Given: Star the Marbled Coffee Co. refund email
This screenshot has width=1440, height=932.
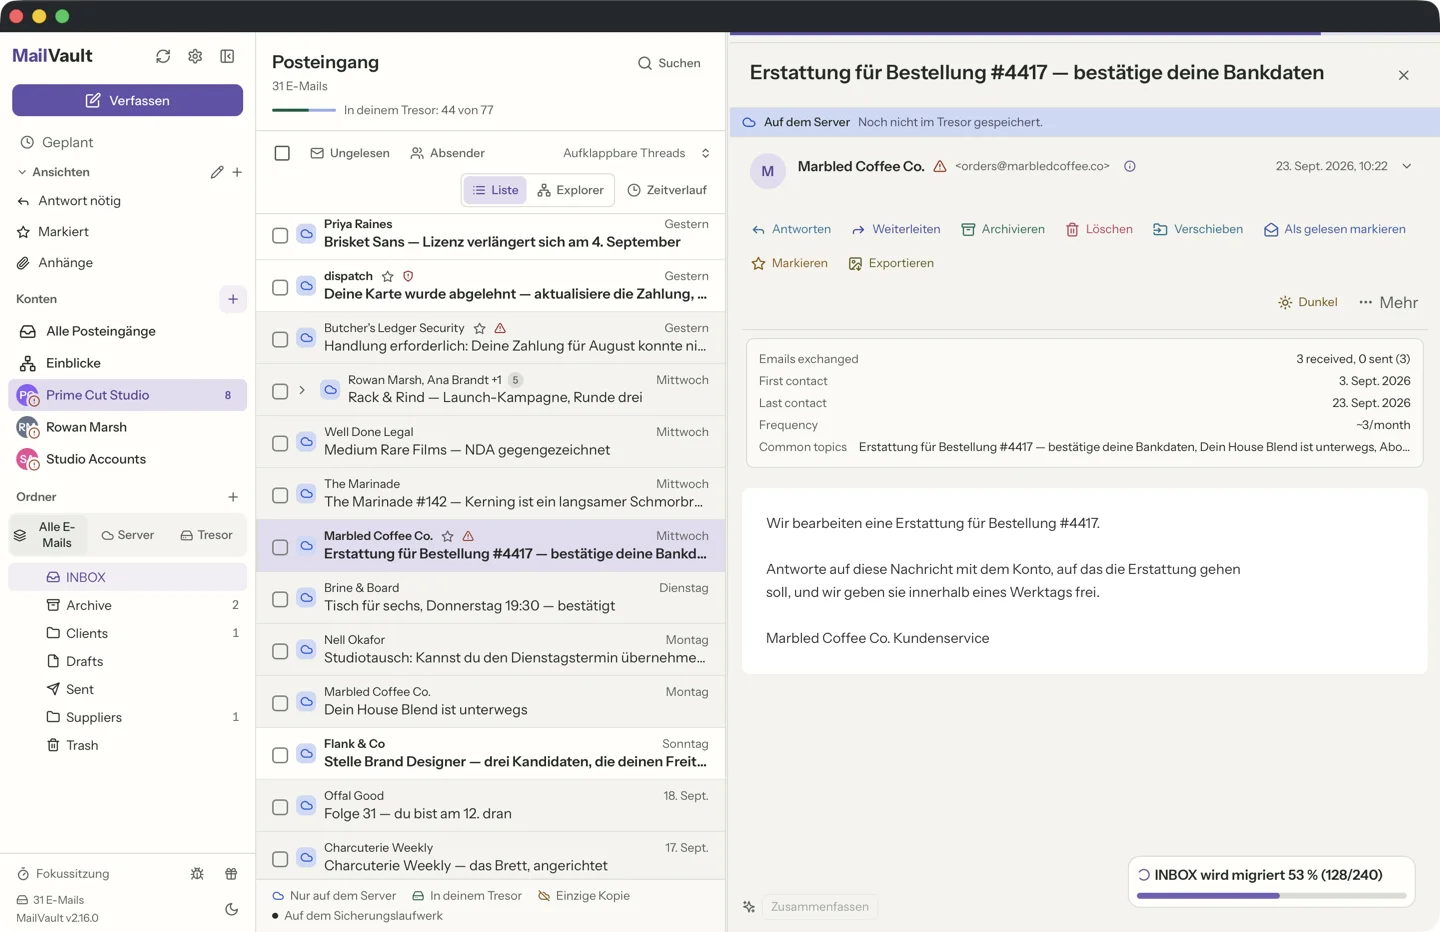Looking at the screenshot, I should (x=448, y=536).
